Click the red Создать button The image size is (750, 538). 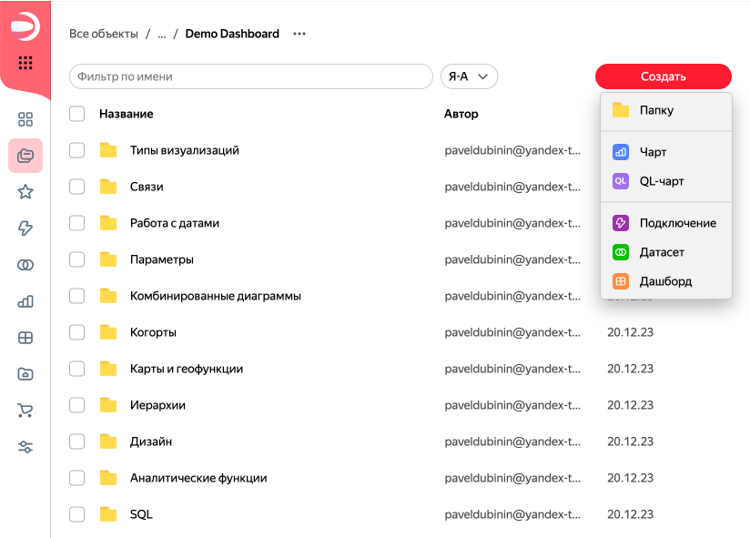click(662, 77)
